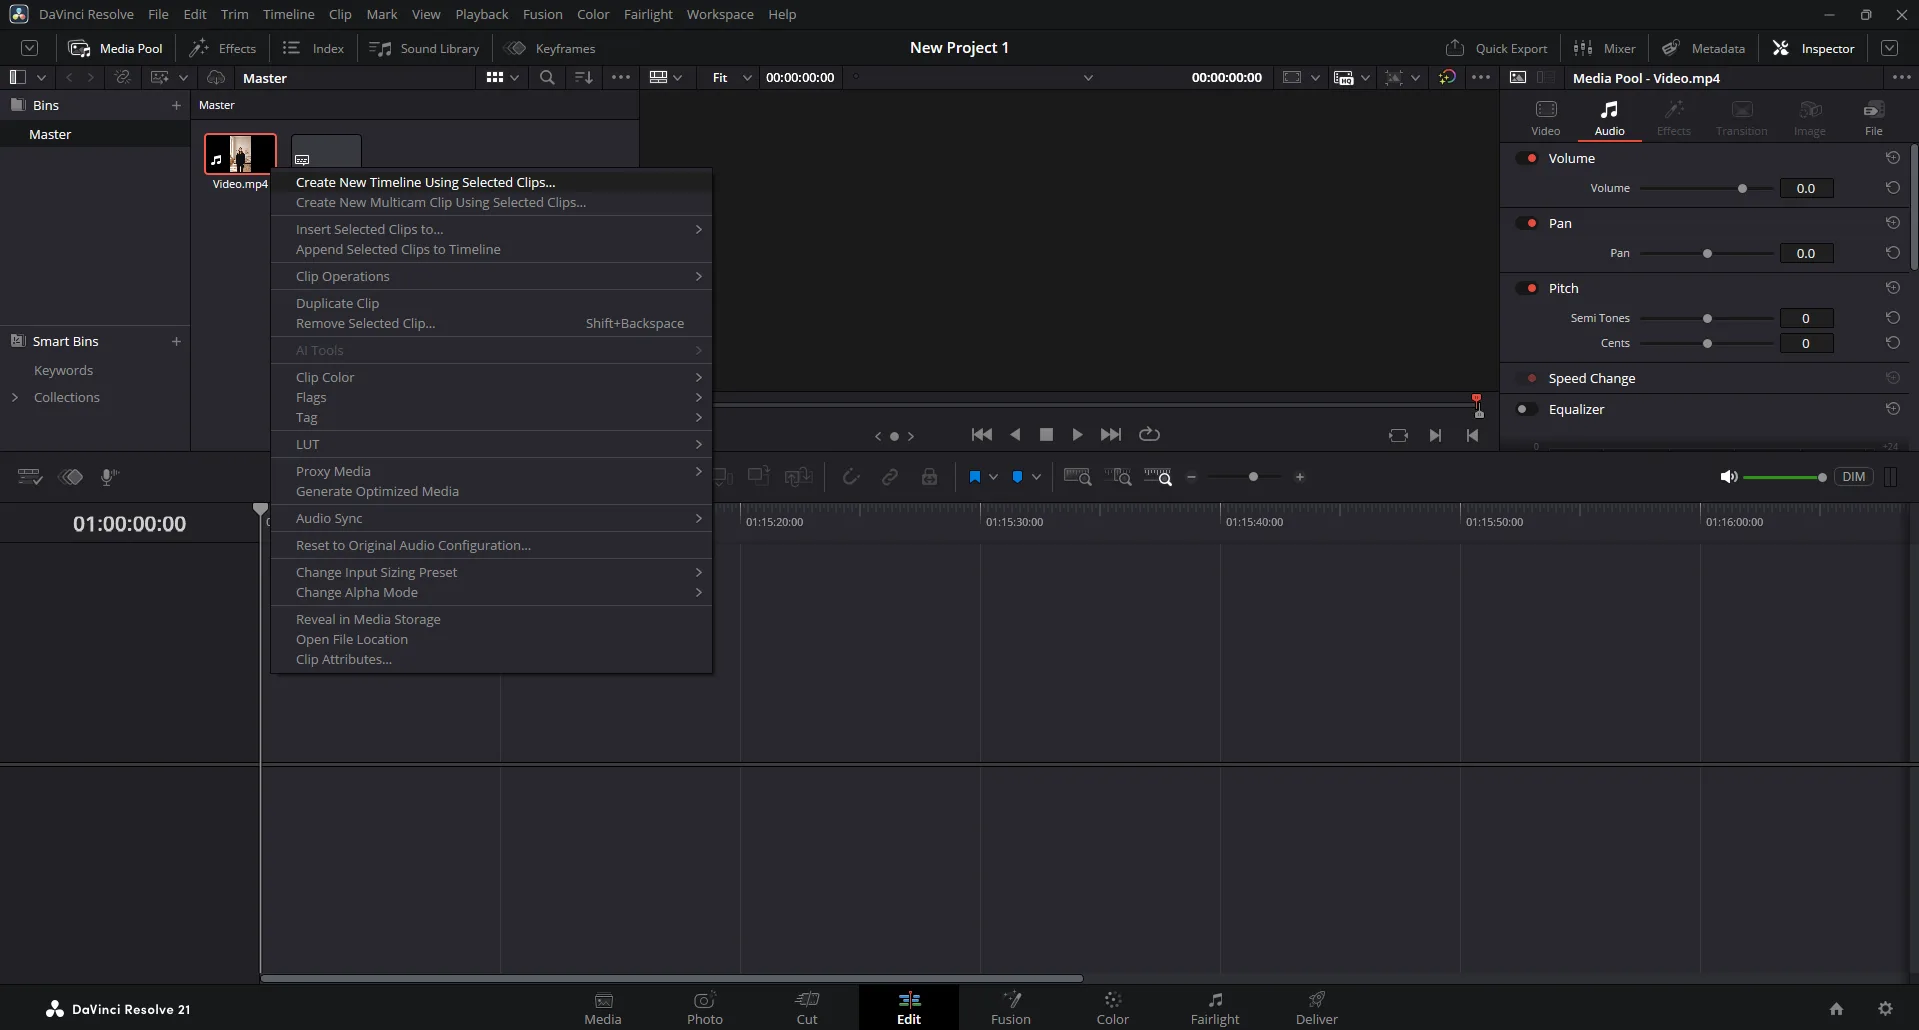Toggle the linked selection icon
Viewport: 1919px width, 1030px height.
pos(889,477)
